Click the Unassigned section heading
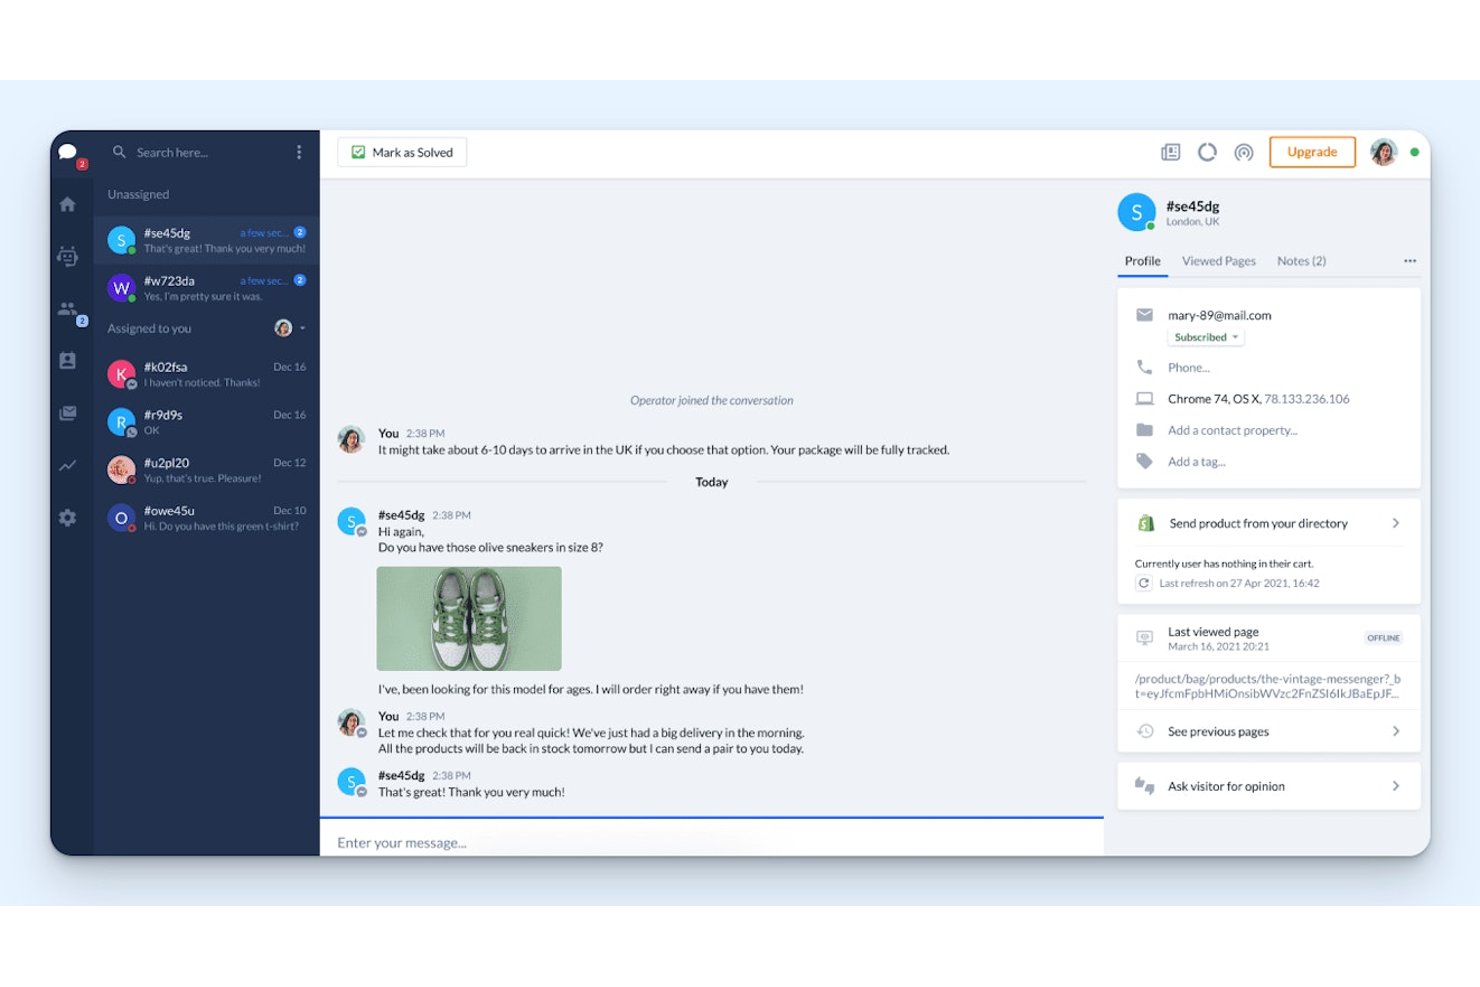The image size is (1480, 987). coord(138,194)
